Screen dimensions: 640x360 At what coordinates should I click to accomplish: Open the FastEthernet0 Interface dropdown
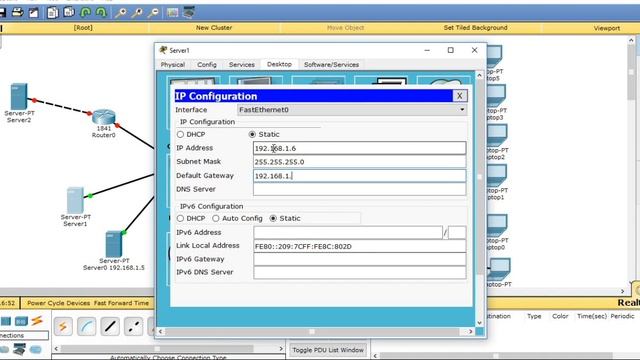pyautogui.click(x=352, y=110)
